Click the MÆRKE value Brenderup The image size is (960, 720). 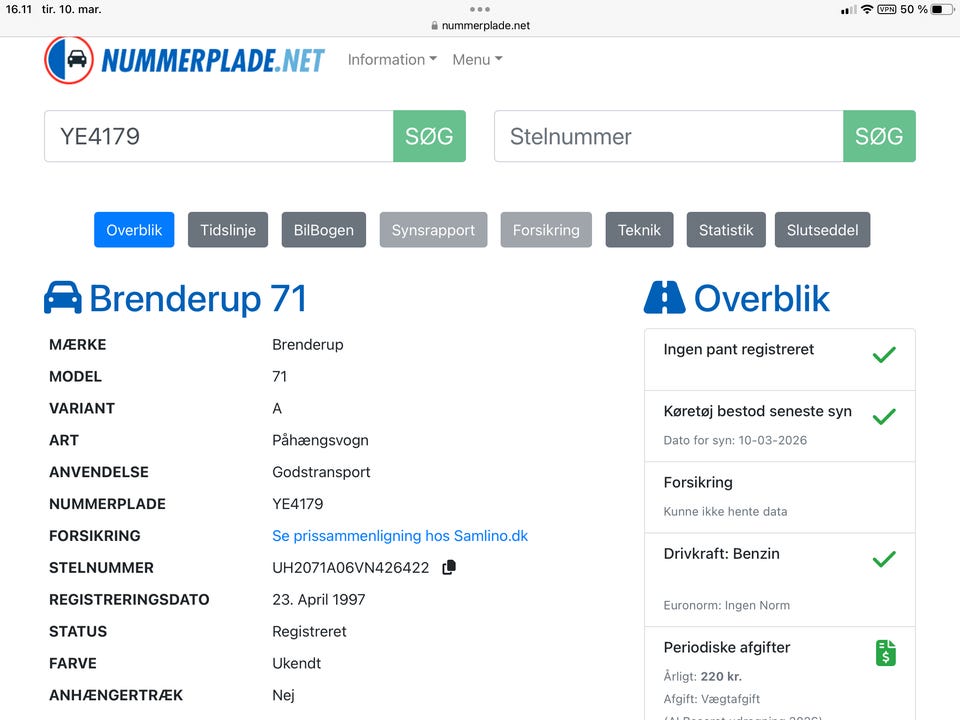click(307, 345)
